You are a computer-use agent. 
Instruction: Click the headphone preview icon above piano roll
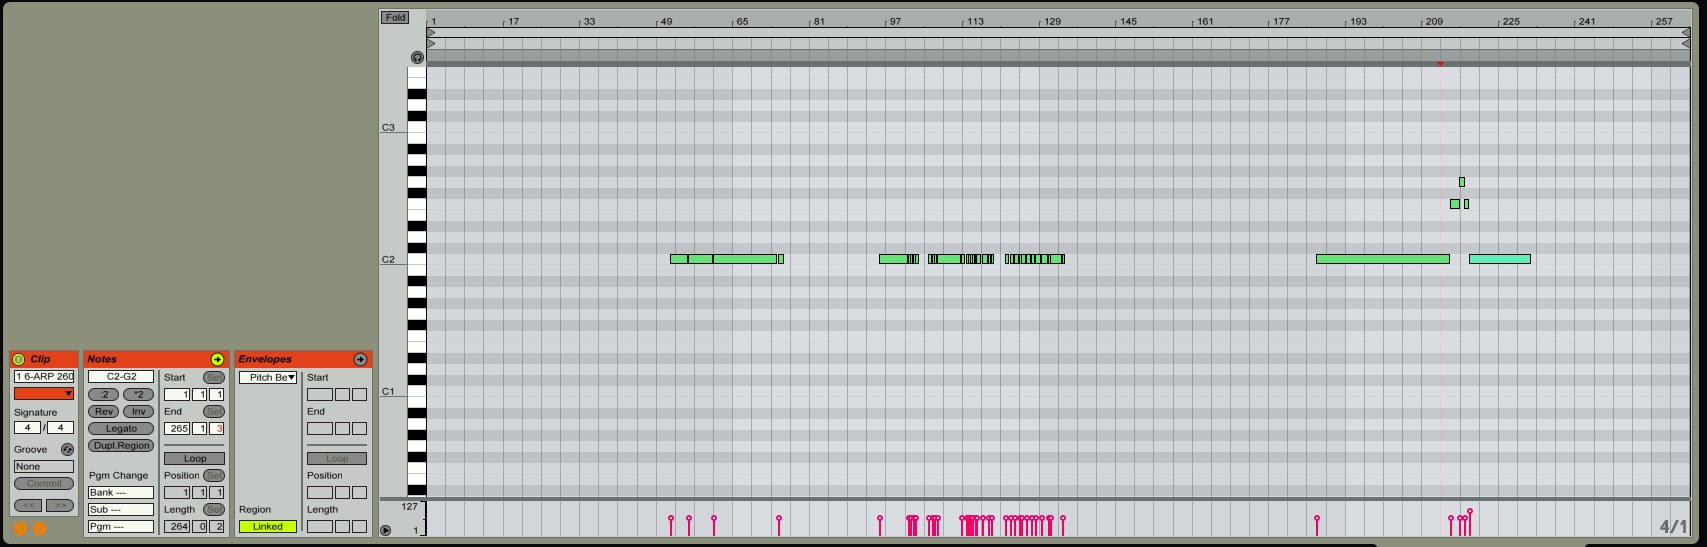click(x=417, y=58)
